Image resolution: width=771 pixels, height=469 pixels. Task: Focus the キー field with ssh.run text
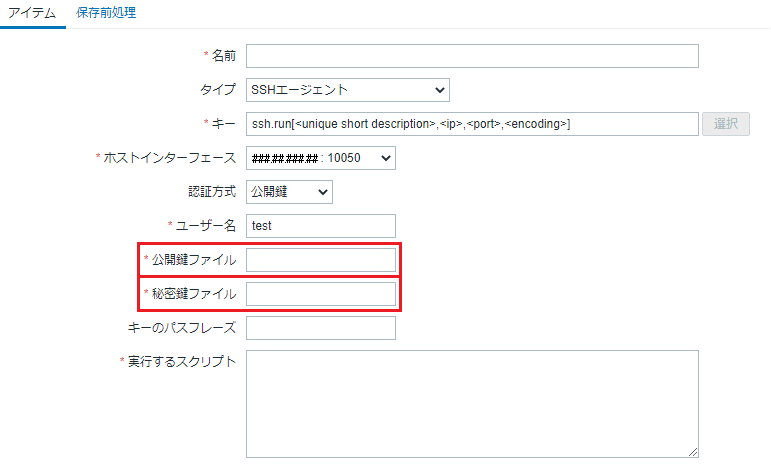click(x=472, y=124)
